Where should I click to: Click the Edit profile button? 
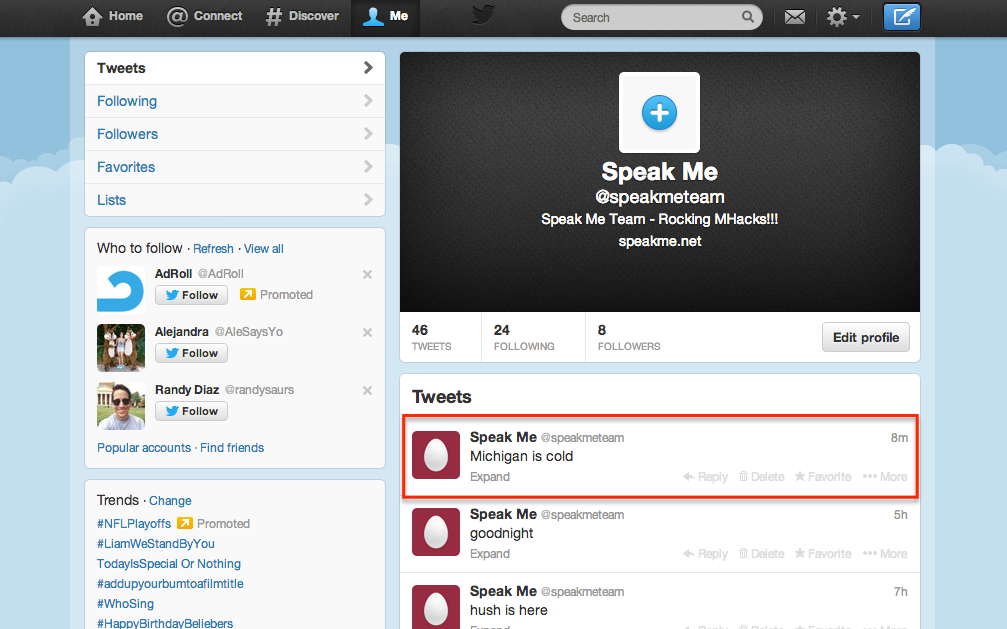point(866,337)
